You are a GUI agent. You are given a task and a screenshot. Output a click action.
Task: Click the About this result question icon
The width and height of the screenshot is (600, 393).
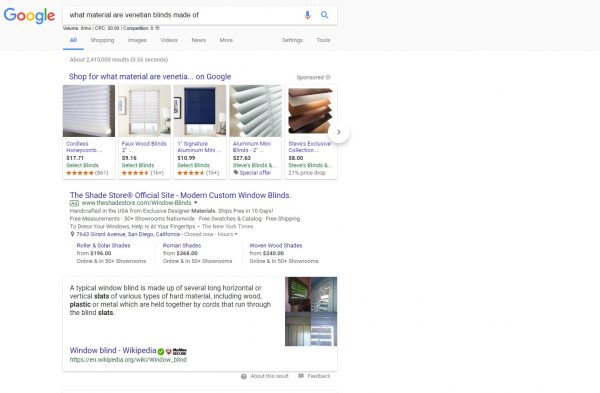(244, 376)
